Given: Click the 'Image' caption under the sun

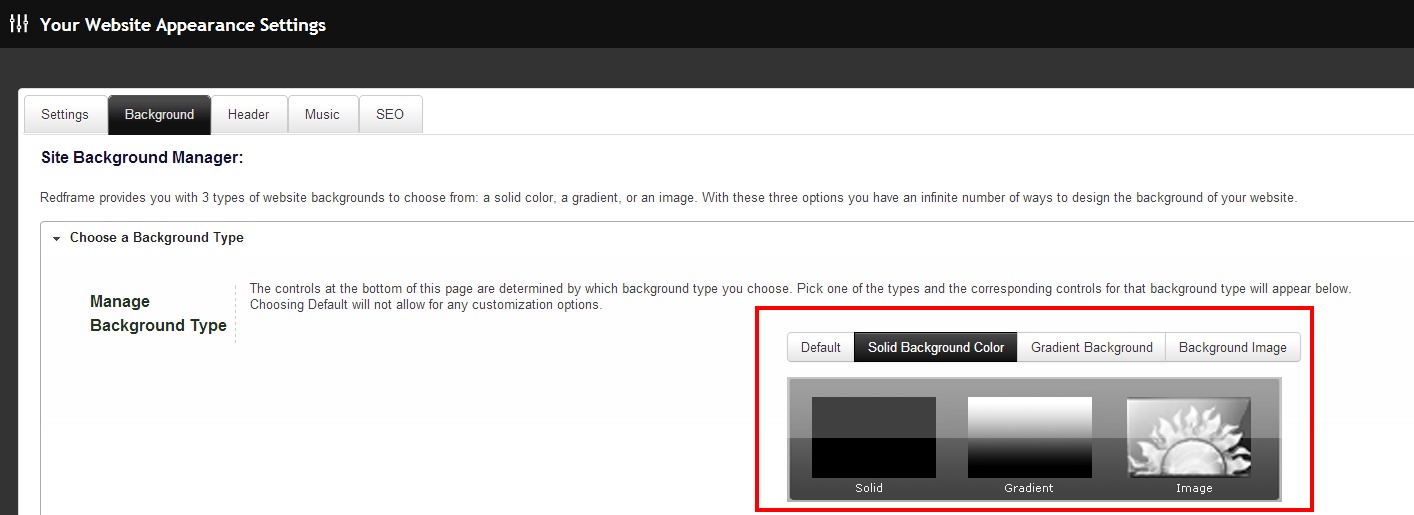Looking at the screenshot, I should tap(1194, 488).
